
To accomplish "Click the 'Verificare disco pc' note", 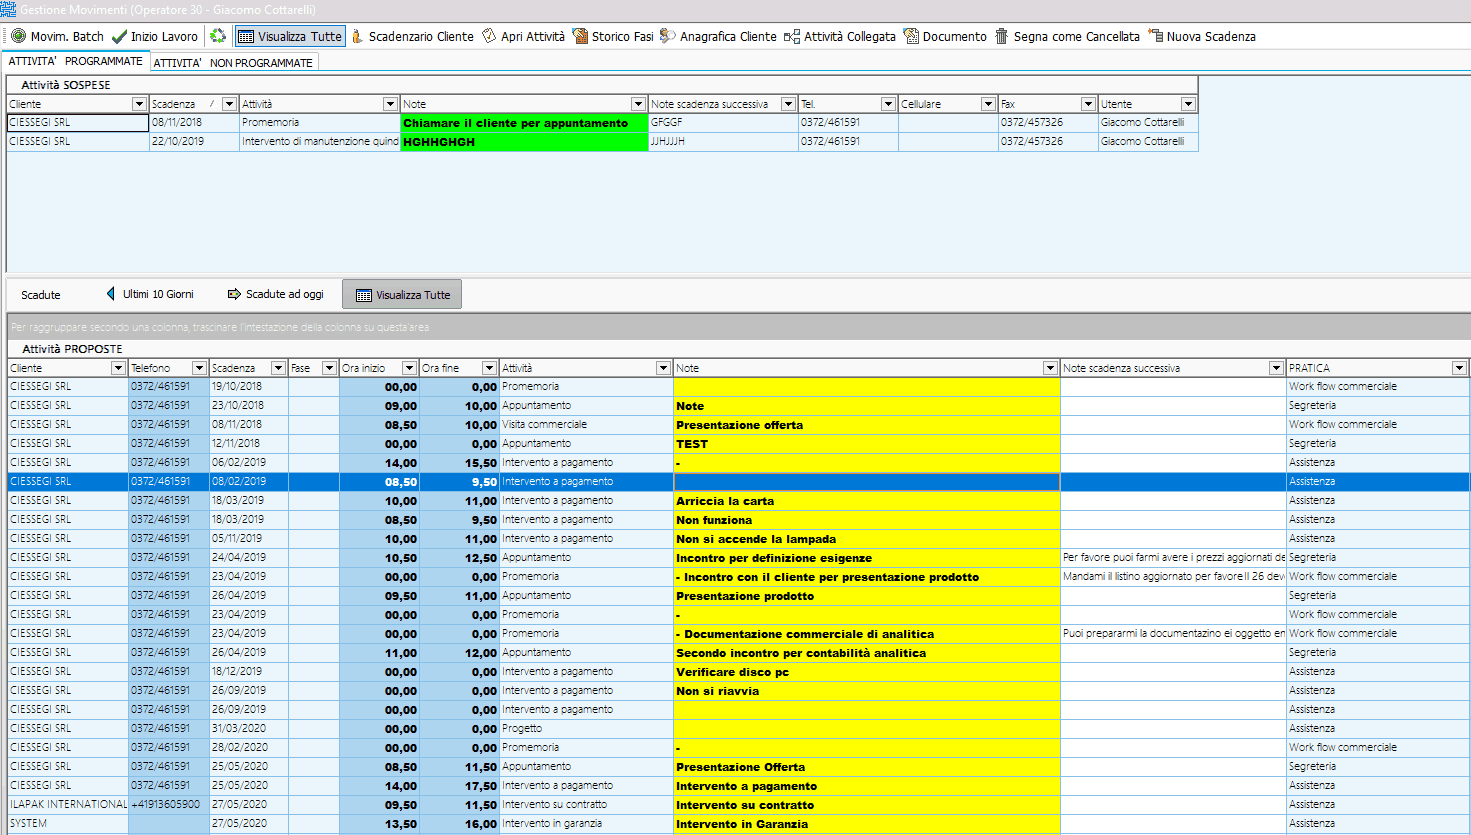I will pyautogui.click(x=867, y=672).
